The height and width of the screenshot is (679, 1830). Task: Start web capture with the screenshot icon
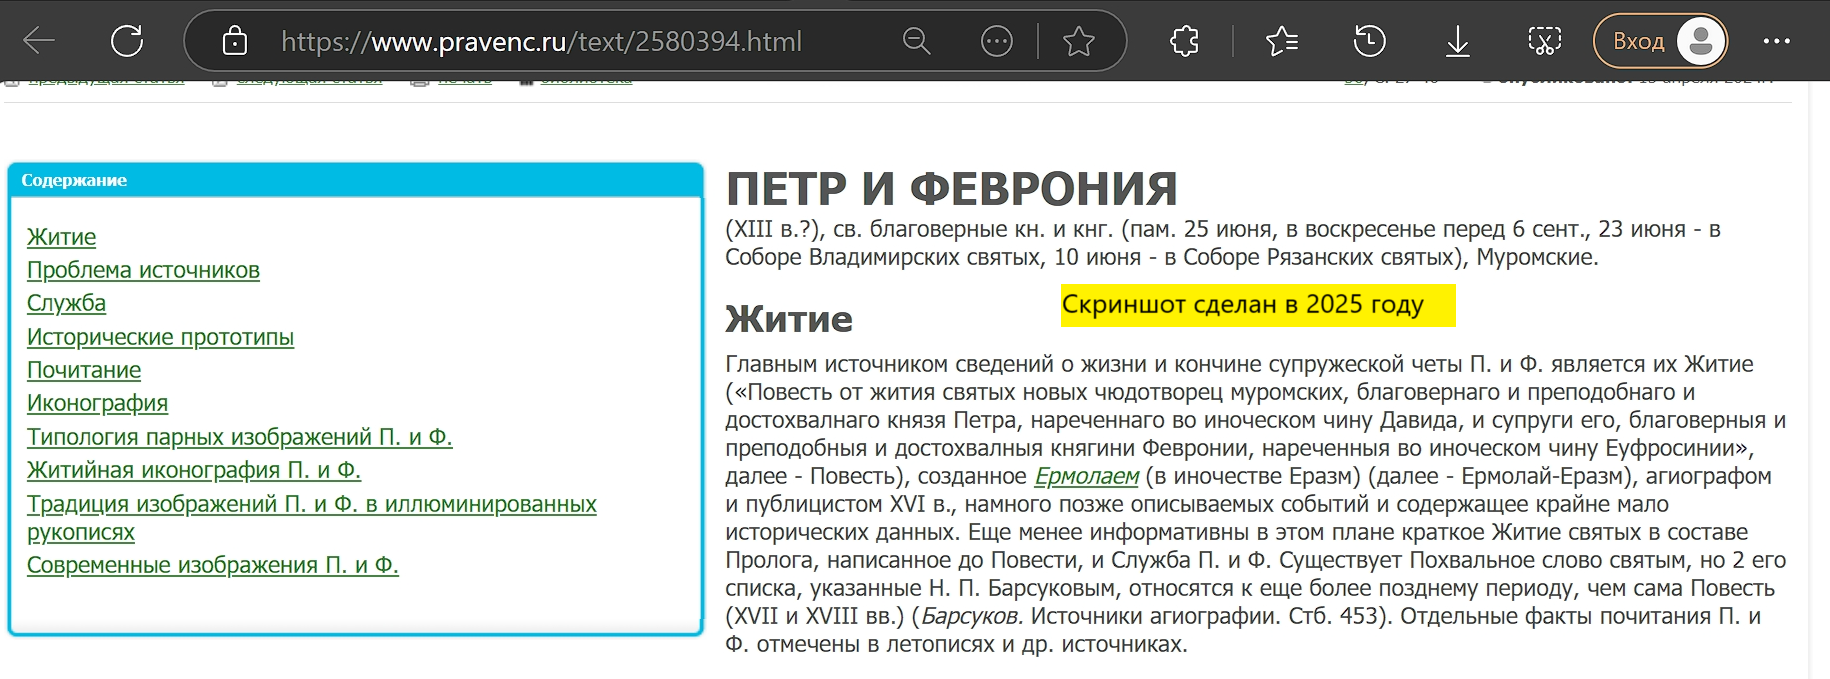pos(1544,41)
